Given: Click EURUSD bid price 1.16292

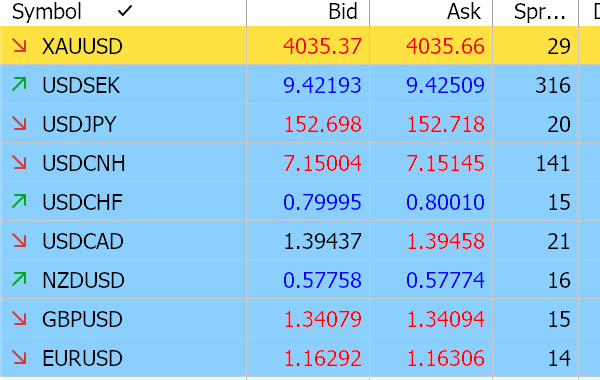Looking at the screenshot, I should (x=322, y=359).
